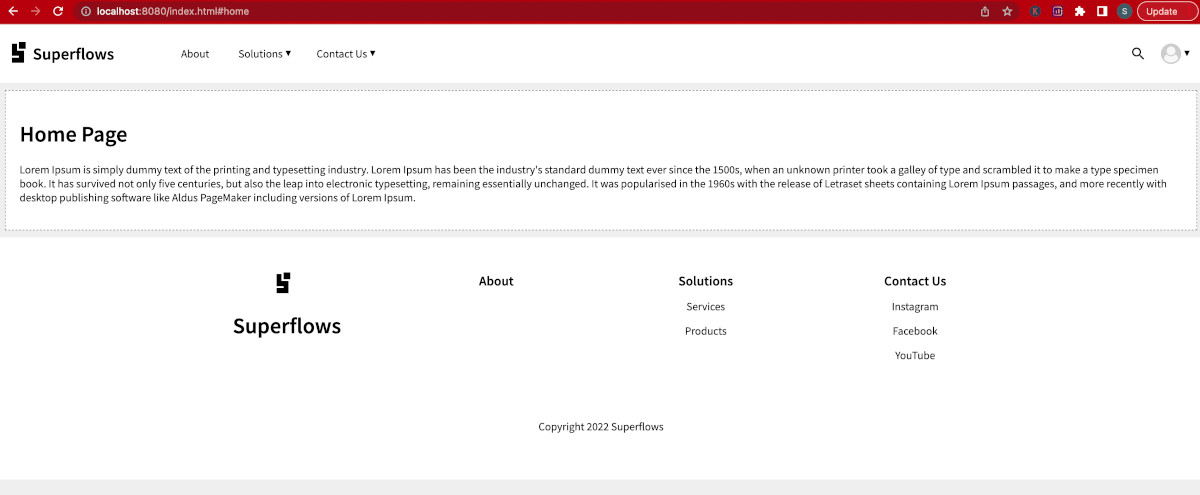The image size is (1200, 495).
Task: Open the Instagram footer link
Action: 915,307
